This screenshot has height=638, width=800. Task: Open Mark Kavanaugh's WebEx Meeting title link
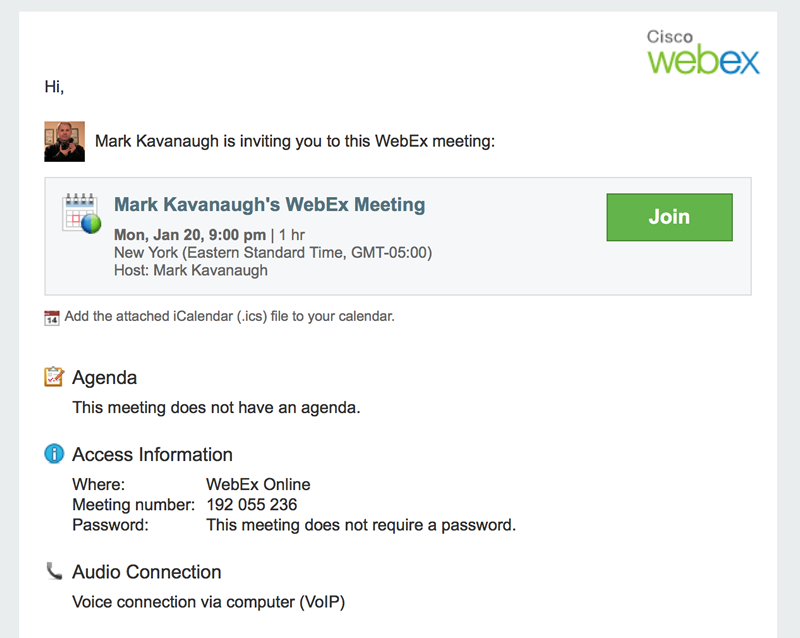click(269, 205)
